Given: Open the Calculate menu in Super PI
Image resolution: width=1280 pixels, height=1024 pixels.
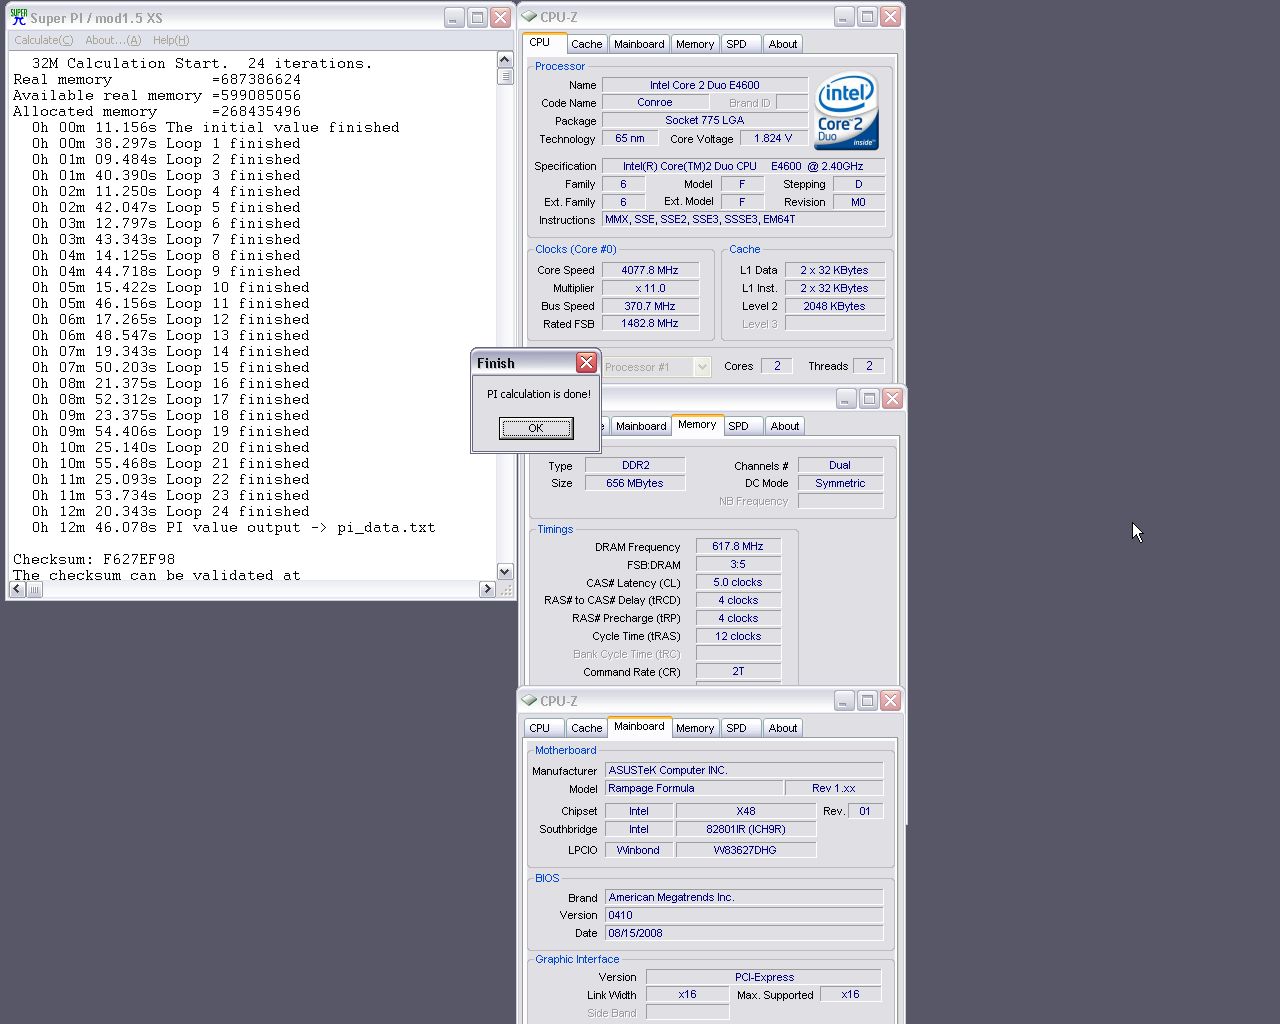Looking at the screenshot, I should point(43,40).
